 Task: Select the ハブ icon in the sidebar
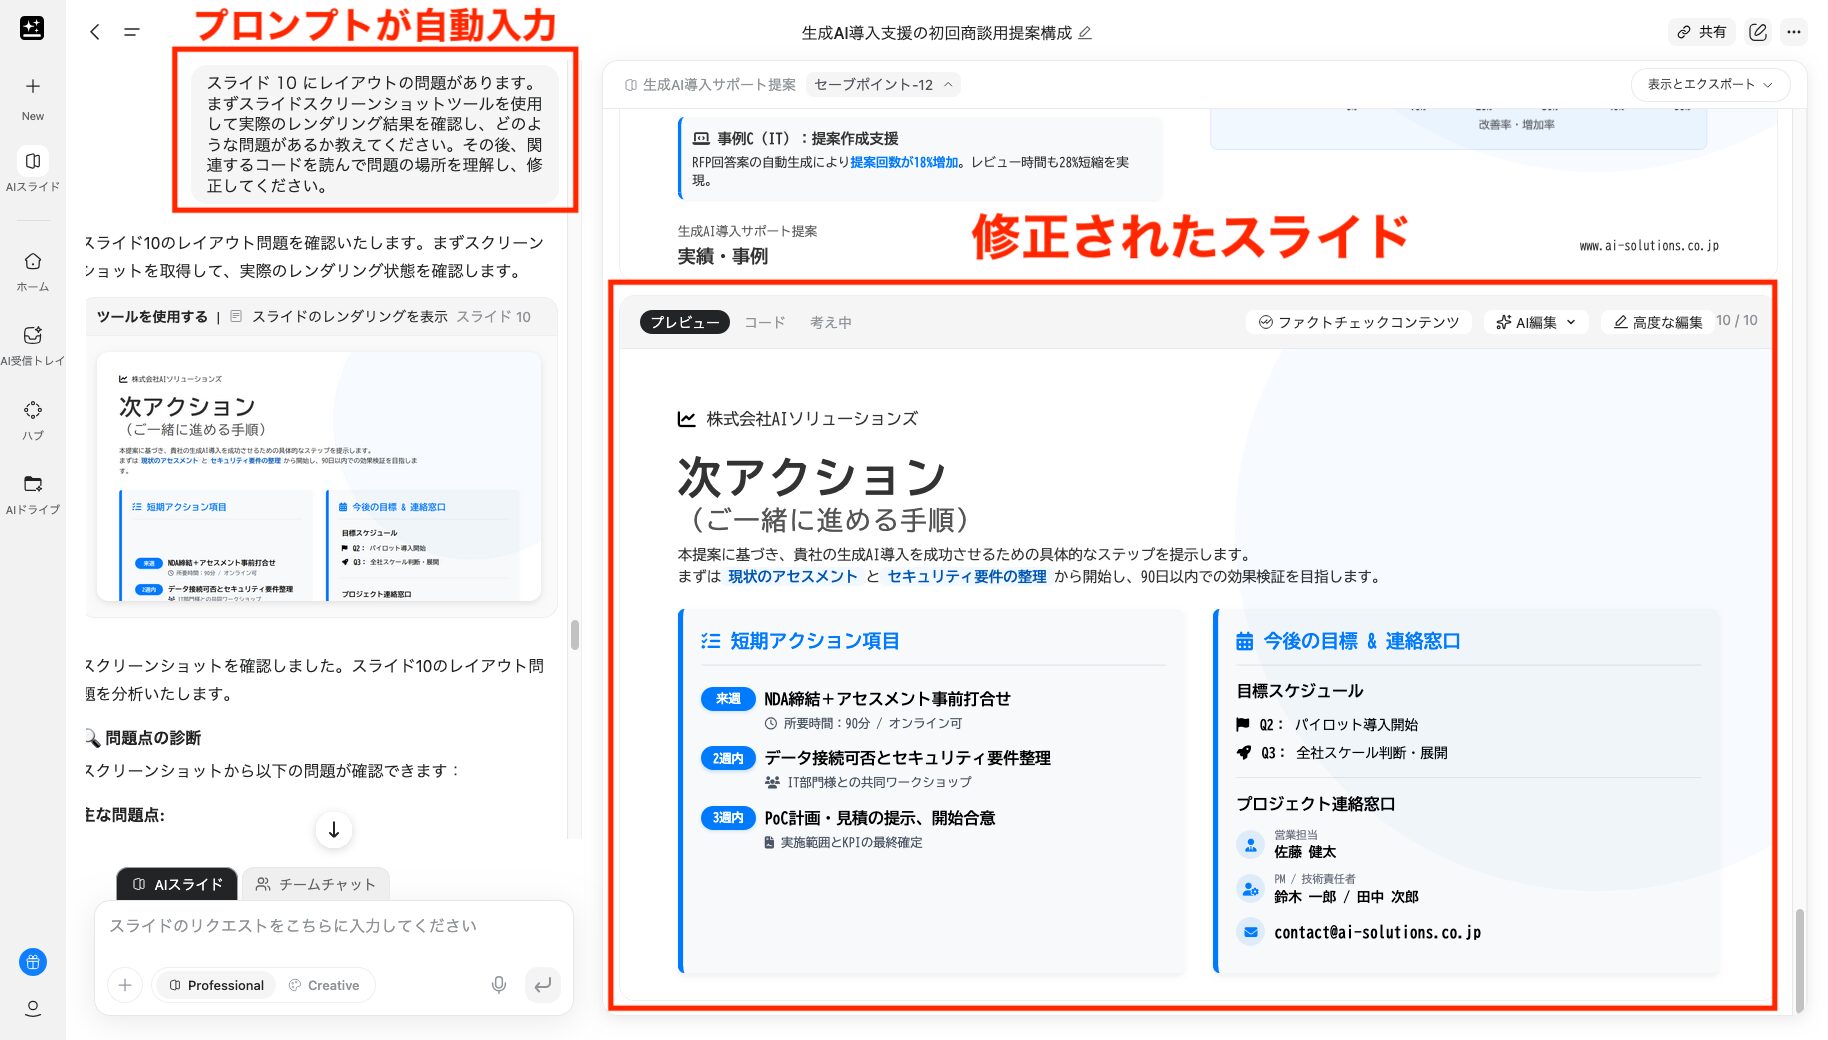point(33,410)
